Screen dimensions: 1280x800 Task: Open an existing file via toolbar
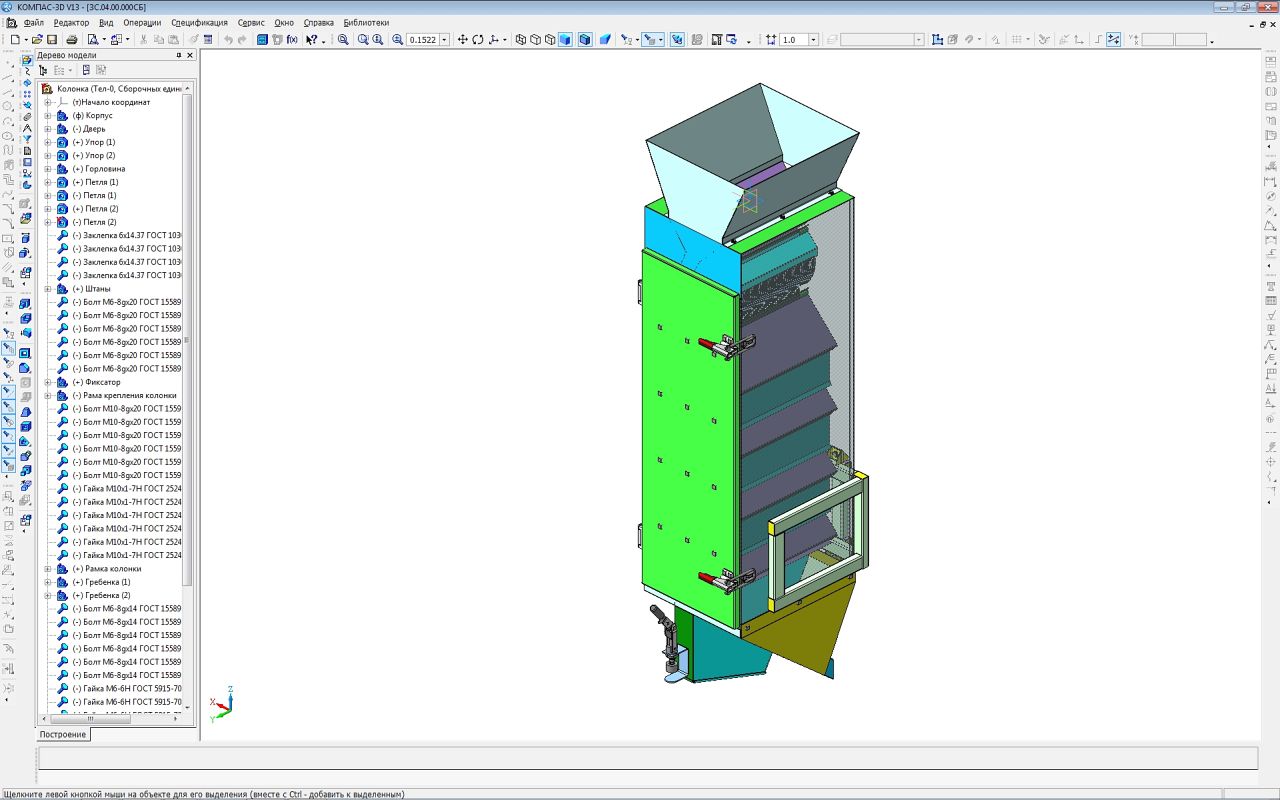[36, 40]
